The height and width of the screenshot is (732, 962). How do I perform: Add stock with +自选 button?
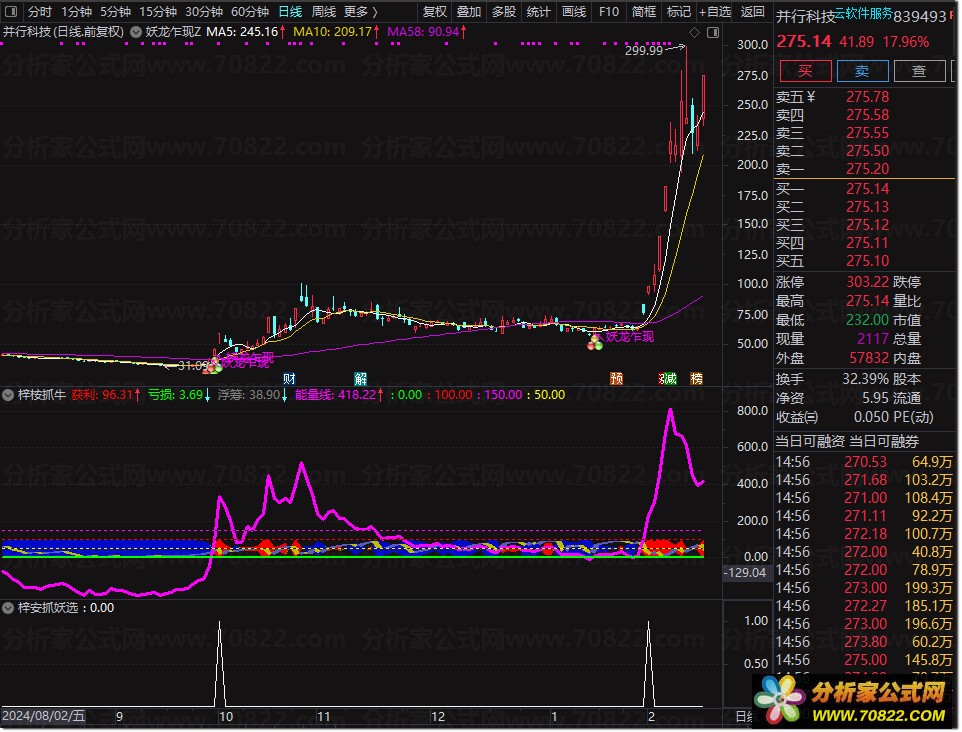(x=715, y=11)
